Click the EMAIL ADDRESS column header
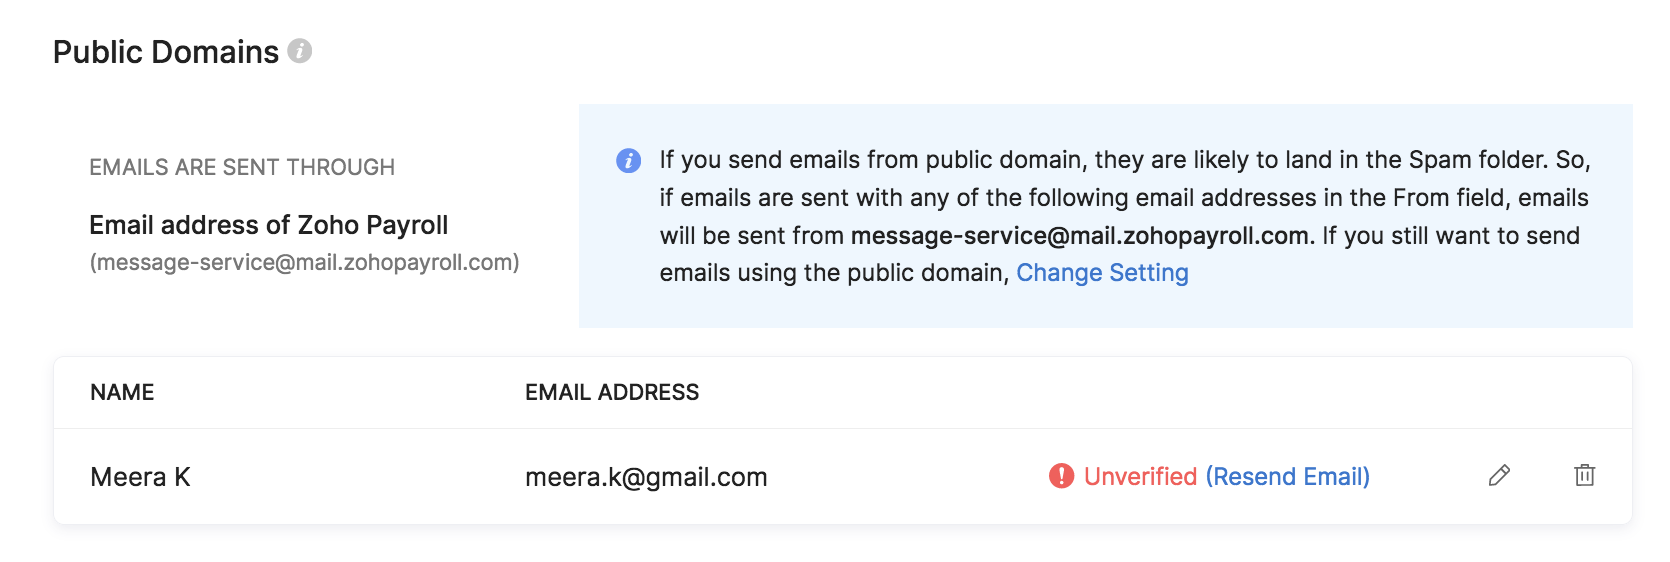The height and width of the screenshot is (562, 1670). (612, 392)
